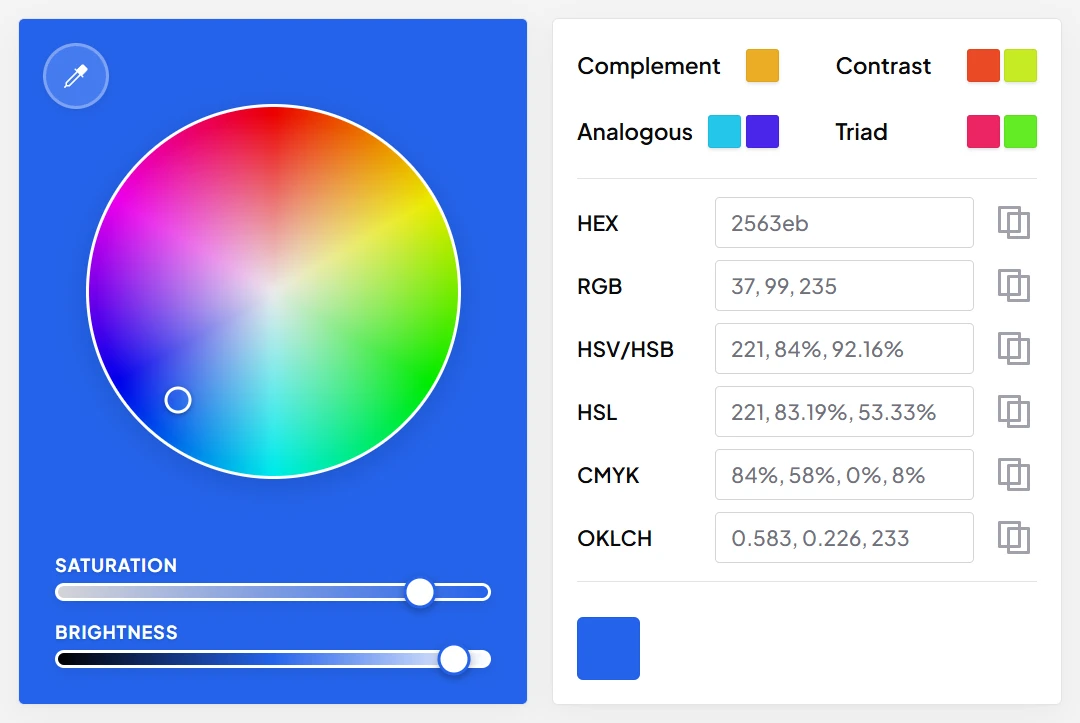Click the Contrast label
The width and height of the screenshot is (1080, 723).
coord(883,66)
